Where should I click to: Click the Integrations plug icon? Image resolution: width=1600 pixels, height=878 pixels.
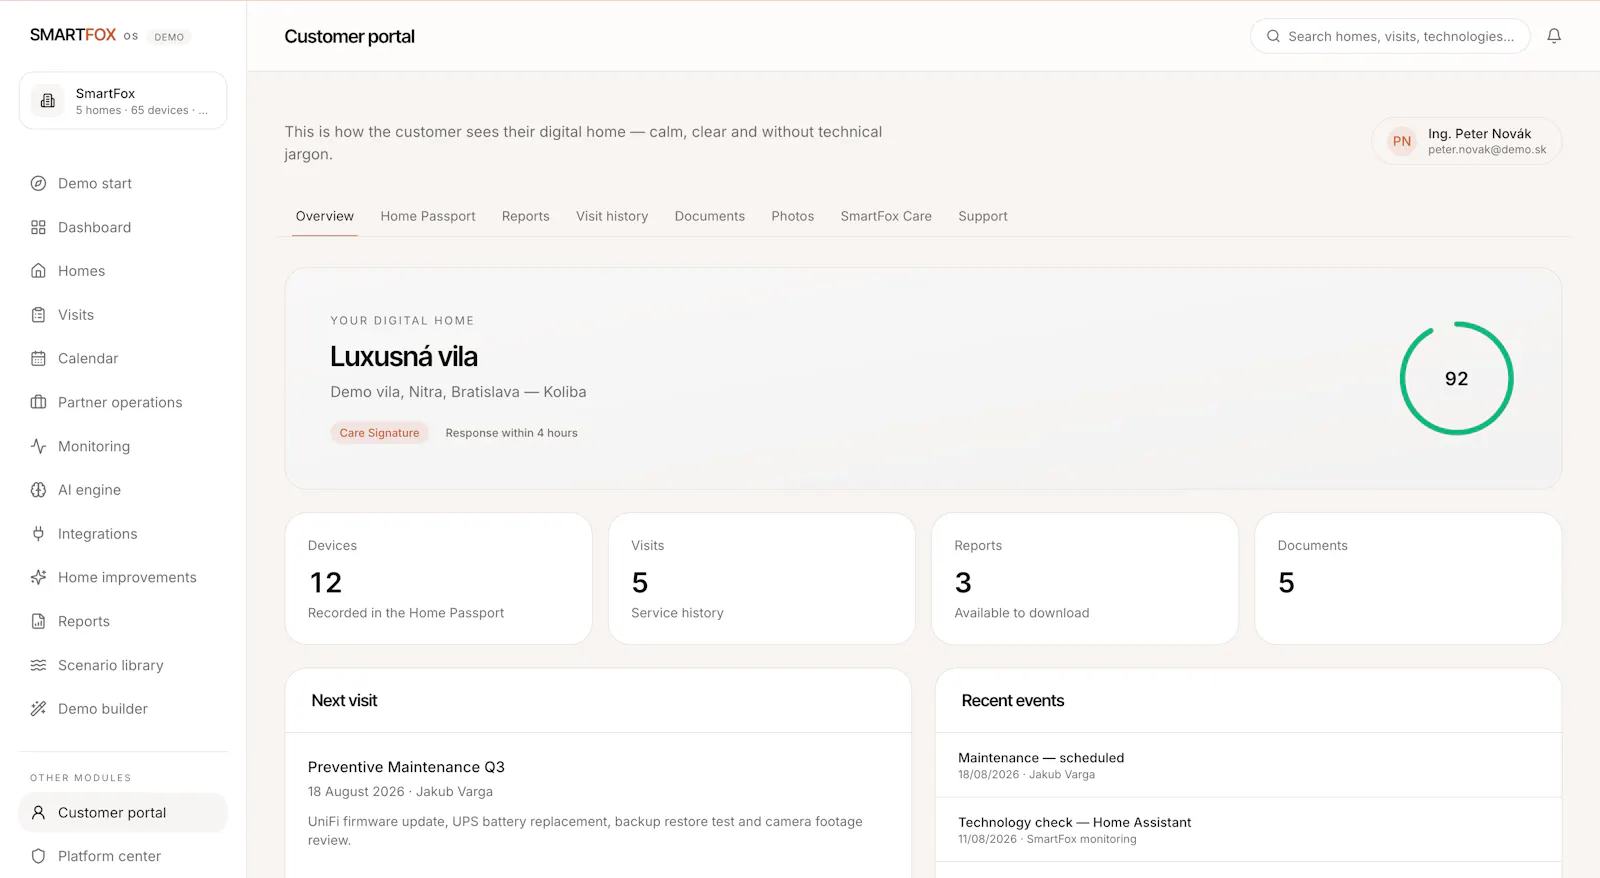pyautogui.click(x=38, y=534)
